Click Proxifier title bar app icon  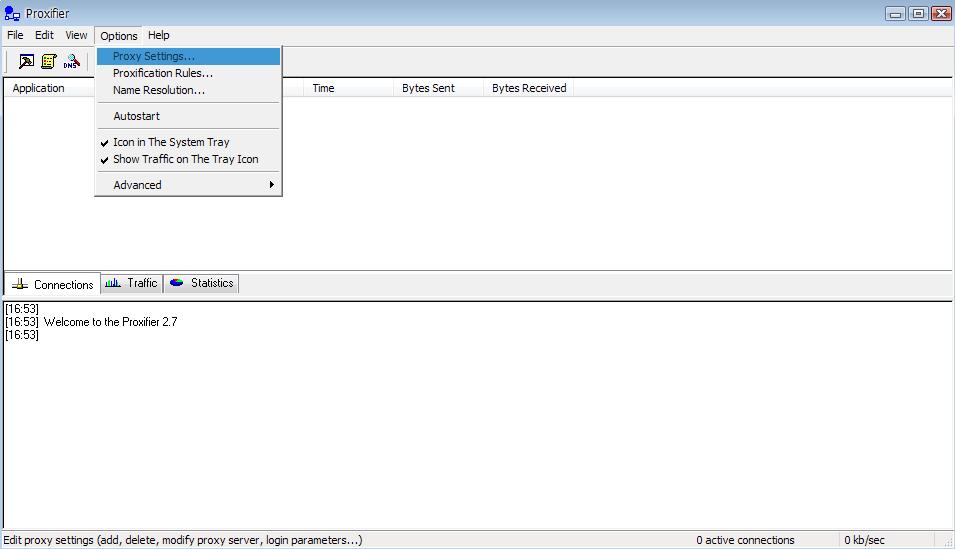12,13
